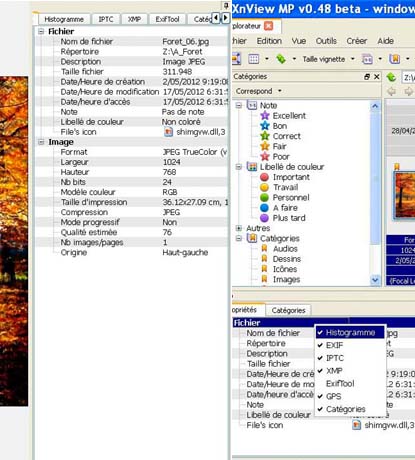The height and width of the screenshot is (460, 415).
Task: Expand the Autres tree node
Action: point(239,228)
